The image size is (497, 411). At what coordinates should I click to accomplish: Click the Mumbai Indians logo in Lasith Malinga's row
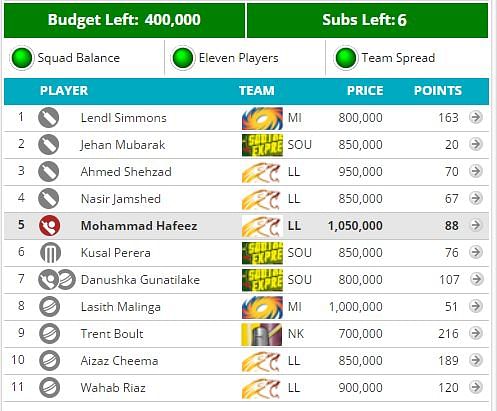(x=262, y=307)
